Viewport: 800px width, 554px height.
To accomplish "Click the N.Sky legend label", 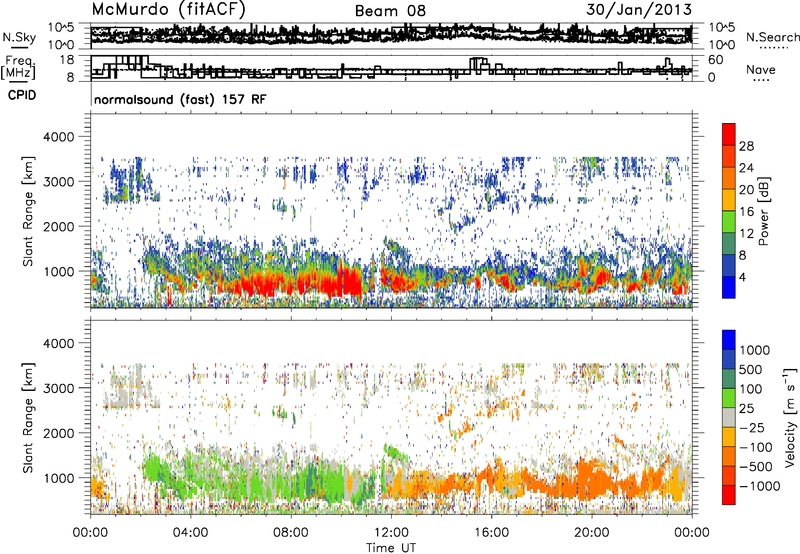I will (x=19, y=37).
